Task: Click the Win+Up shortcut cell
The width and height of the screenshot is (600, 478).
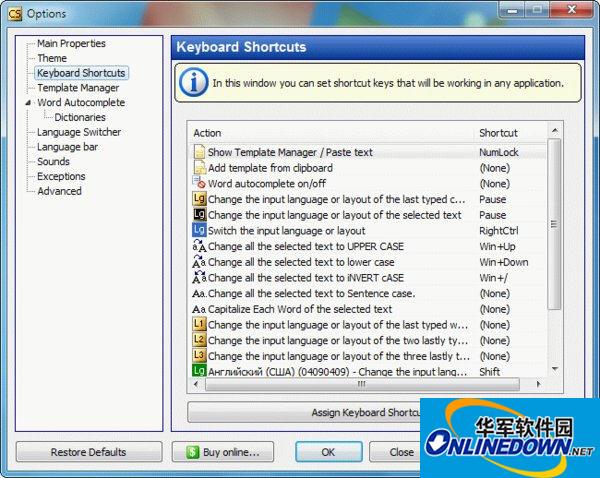Action: (x=497, y=246)
